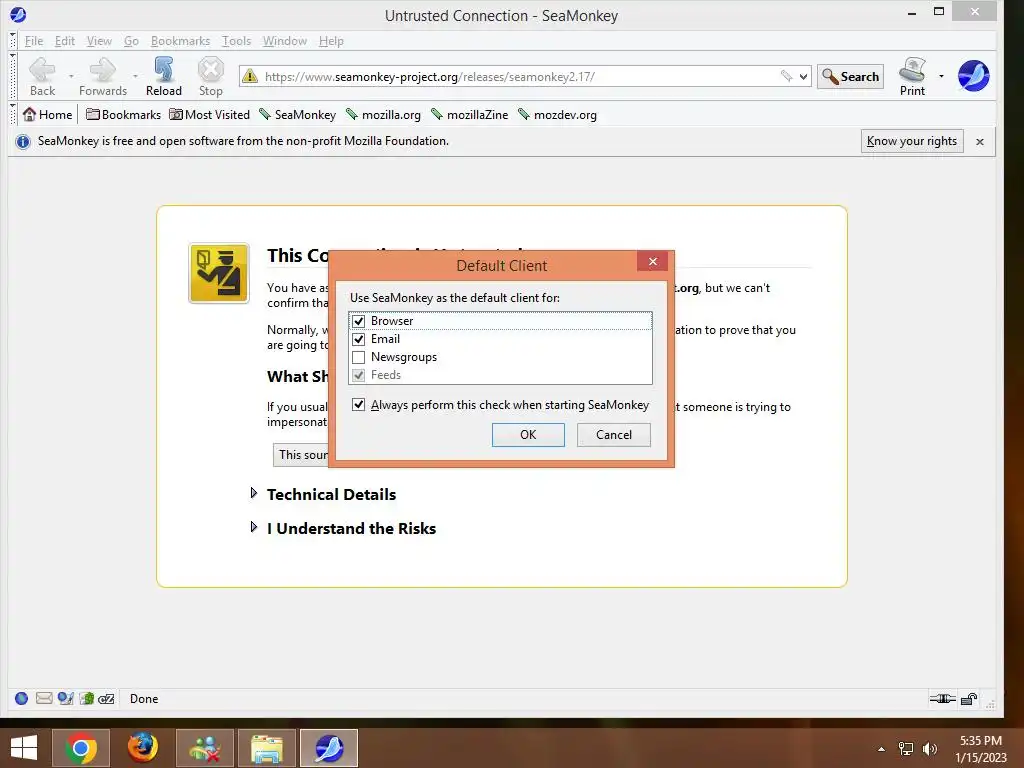
Task: Click the Search button
Action: point(850,76)
